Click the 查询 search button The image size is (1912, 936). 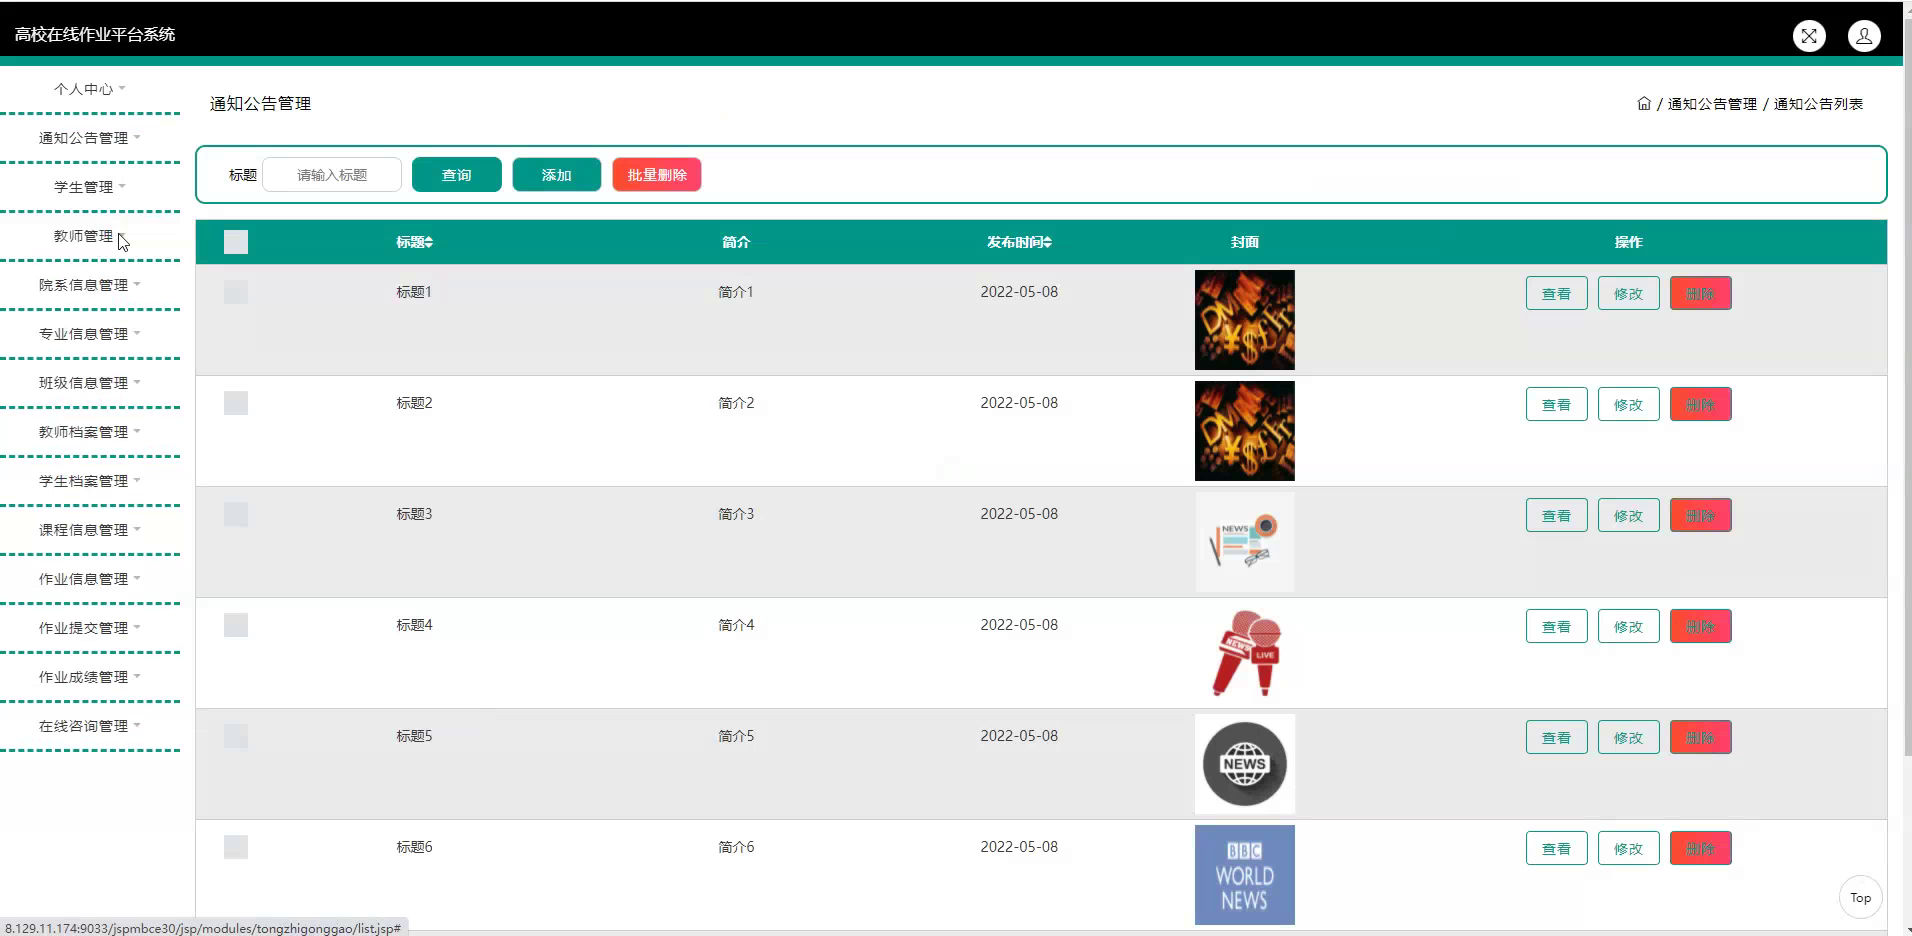tap(457, 175)
